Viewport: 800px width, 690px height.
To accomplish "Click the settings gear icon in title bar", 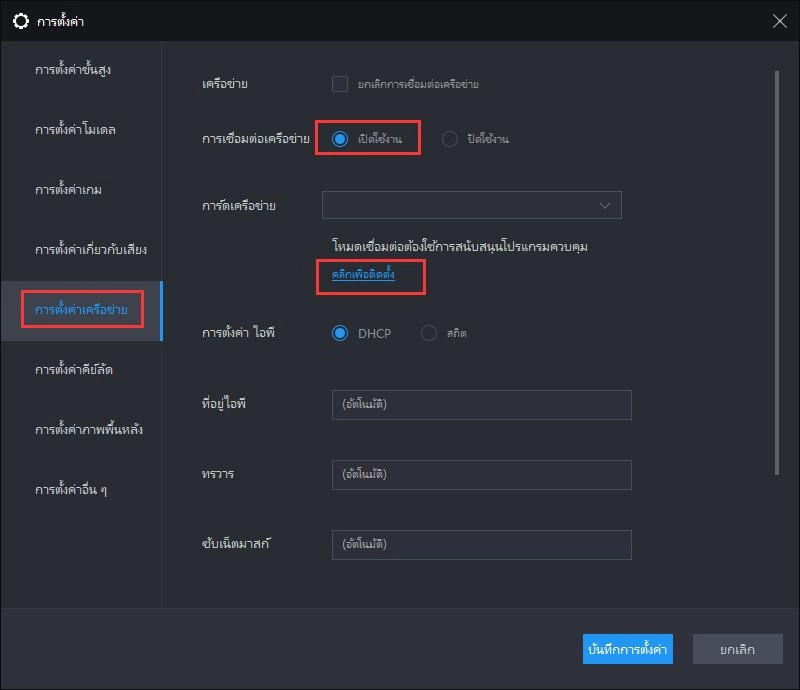I will coord(21,20).
